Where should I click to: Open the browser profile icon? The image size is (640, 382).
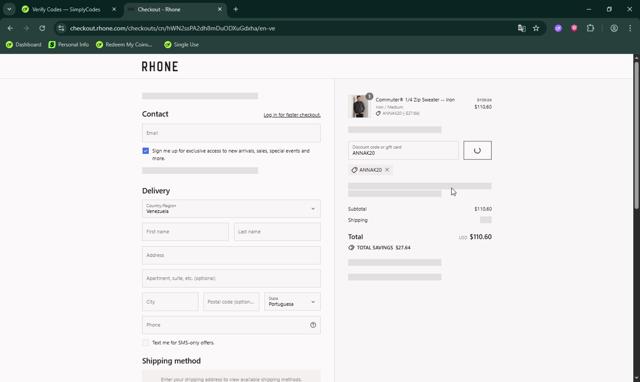pos(614,28)
